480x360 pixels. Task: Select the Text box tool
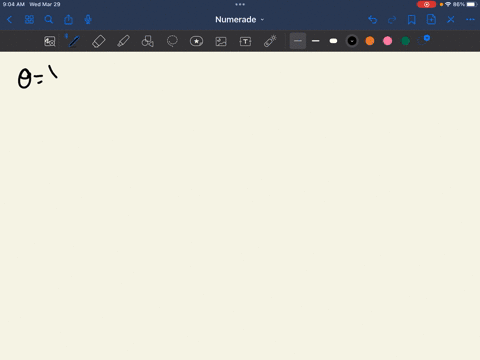pos(245,41)
